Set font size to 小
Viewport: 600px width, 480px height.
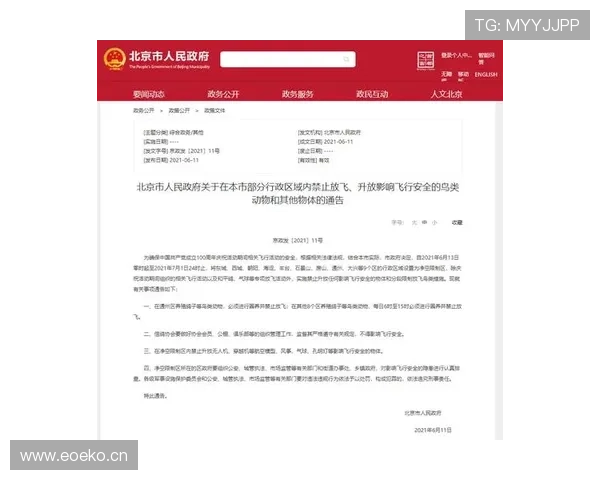point(434,222)
